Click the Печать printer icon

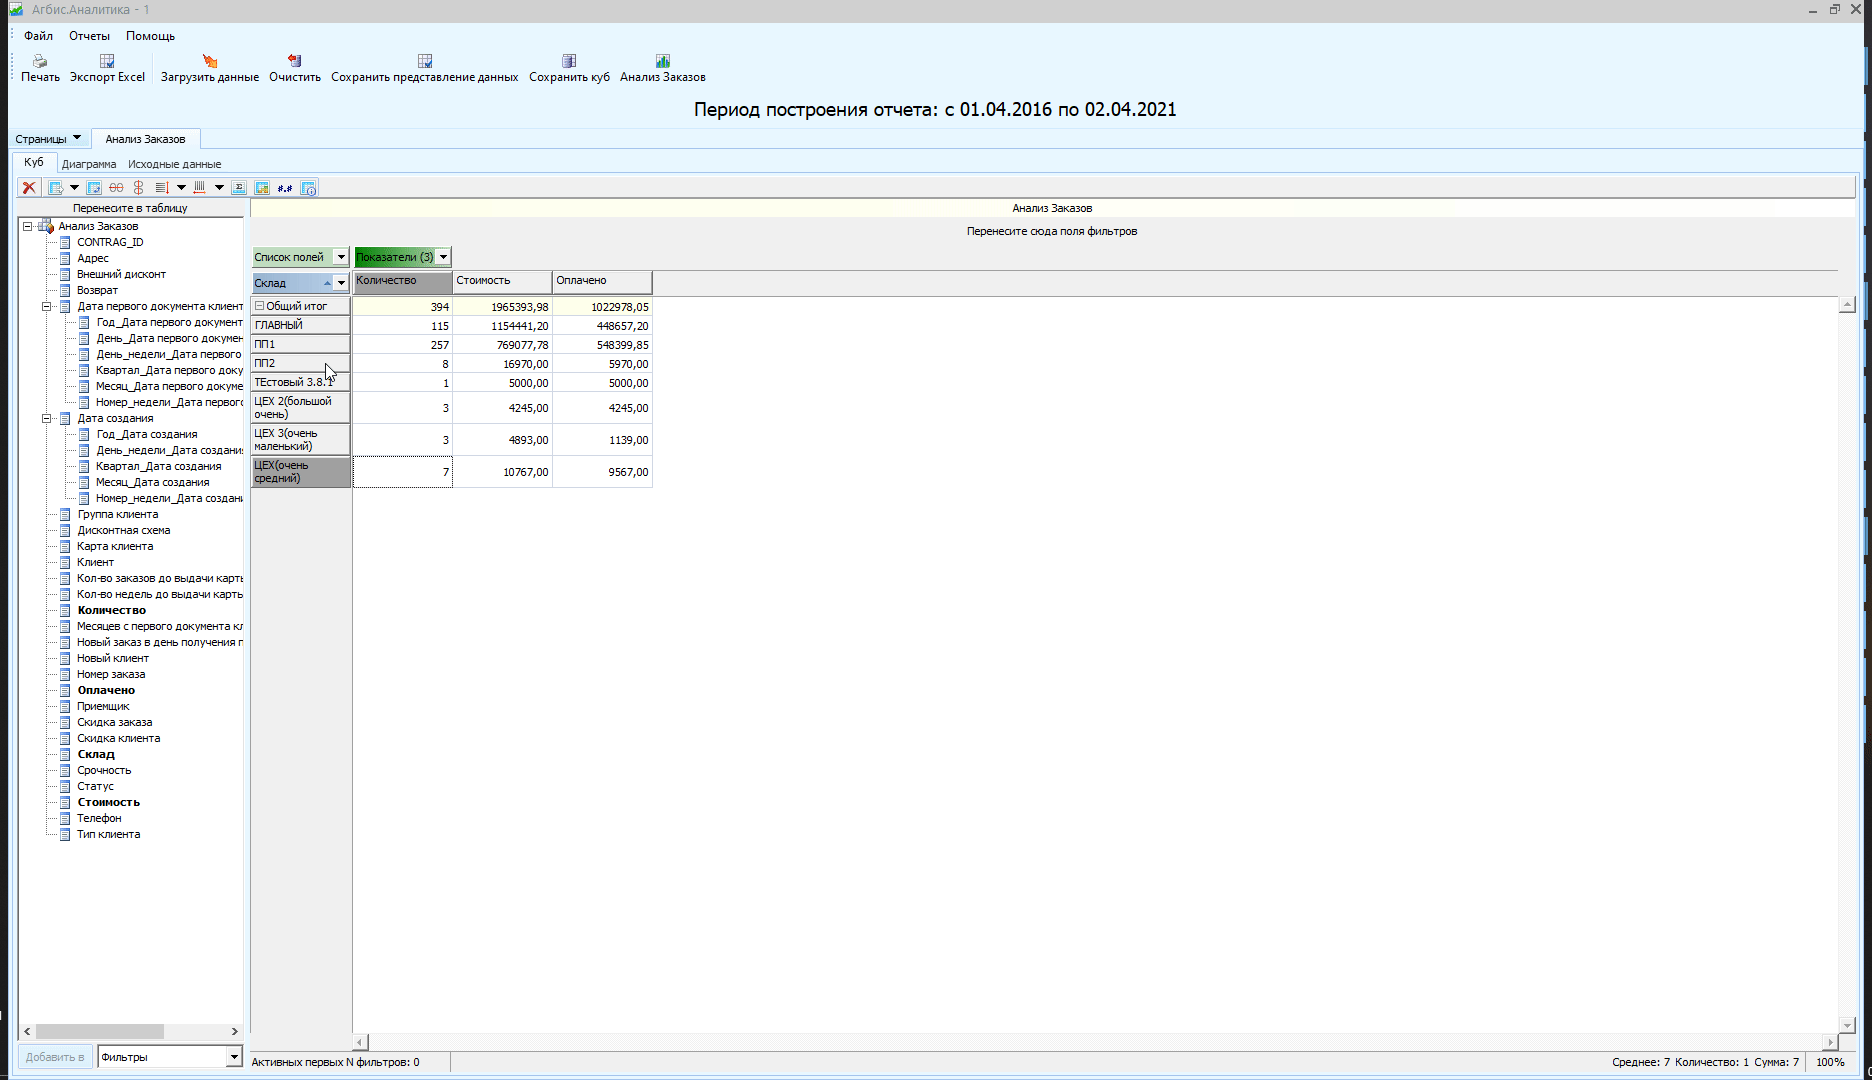coord(40,61)
